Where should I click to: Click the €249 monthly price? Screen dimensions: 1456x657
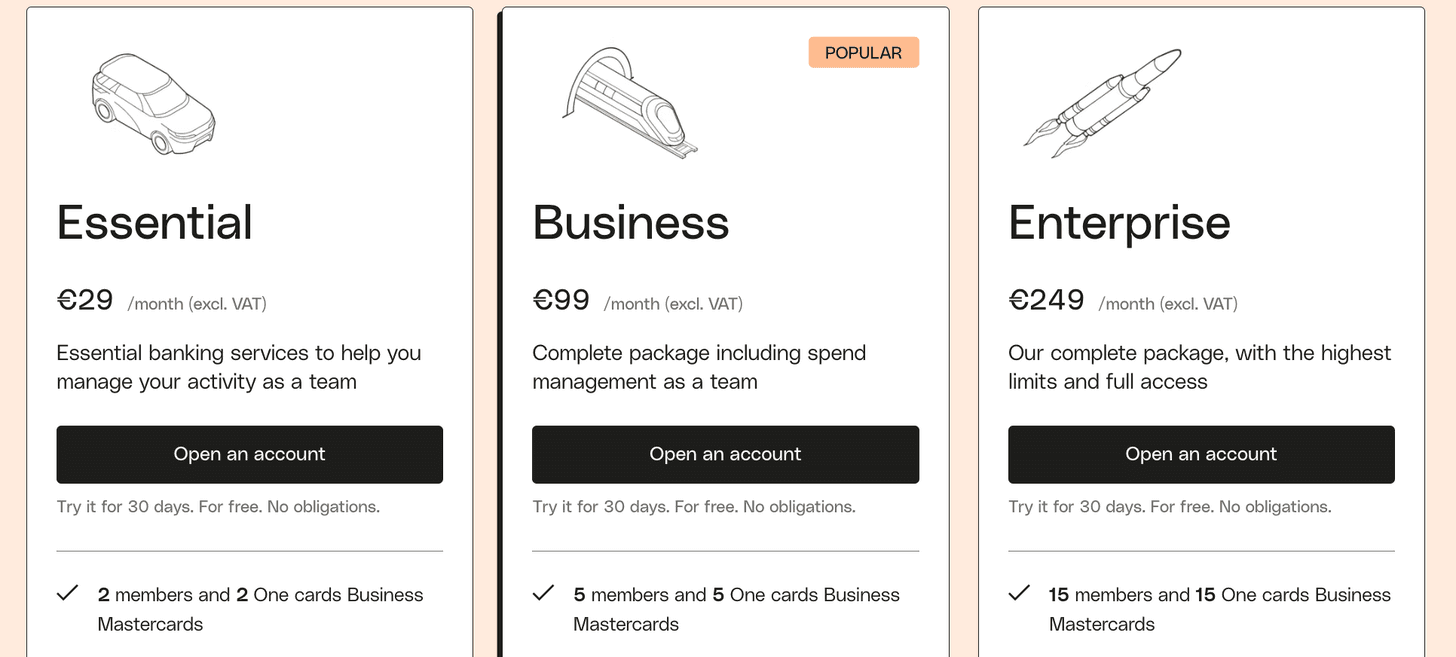[x=1047, y=300]
